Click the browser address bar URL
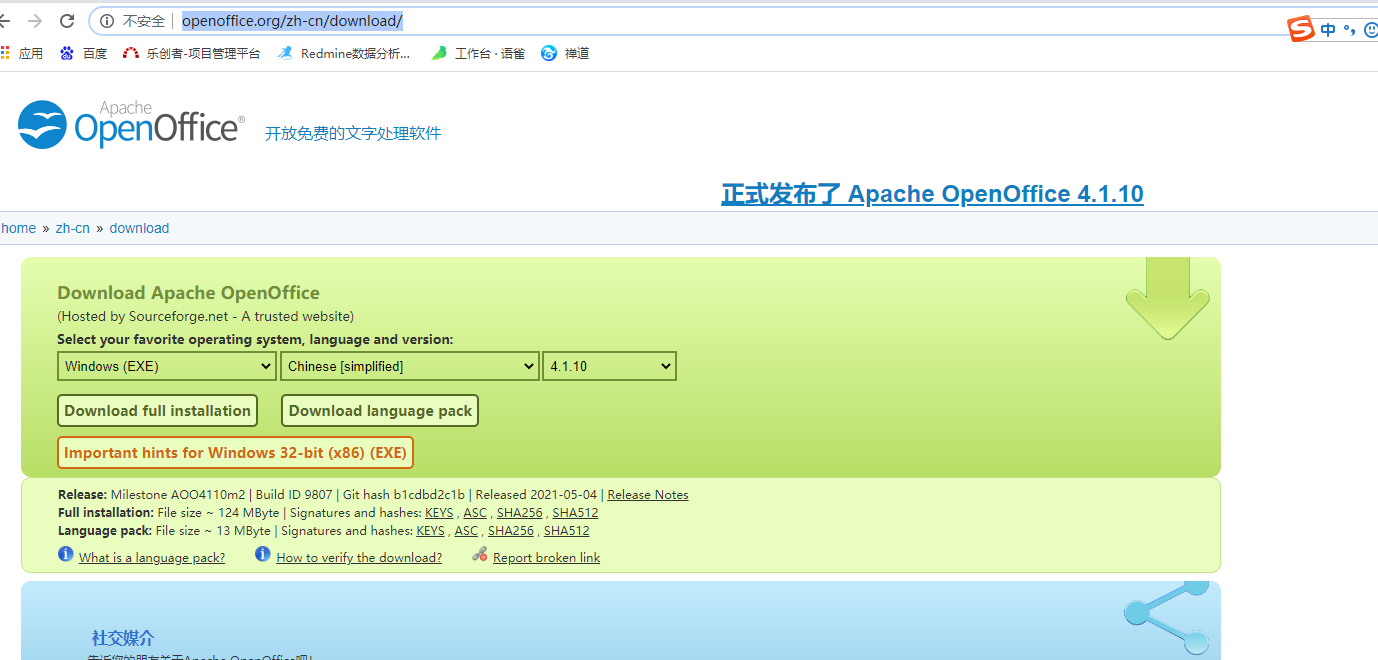 click(x=292, y=21)
